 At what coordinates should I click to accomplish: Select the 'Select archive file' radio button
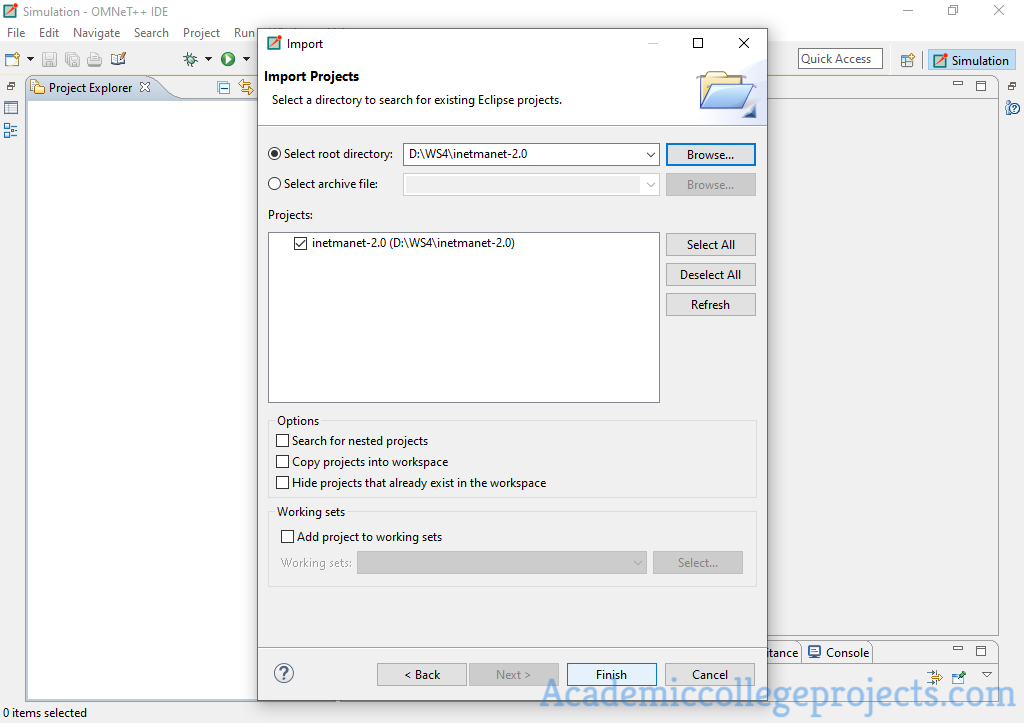[275, 184]
